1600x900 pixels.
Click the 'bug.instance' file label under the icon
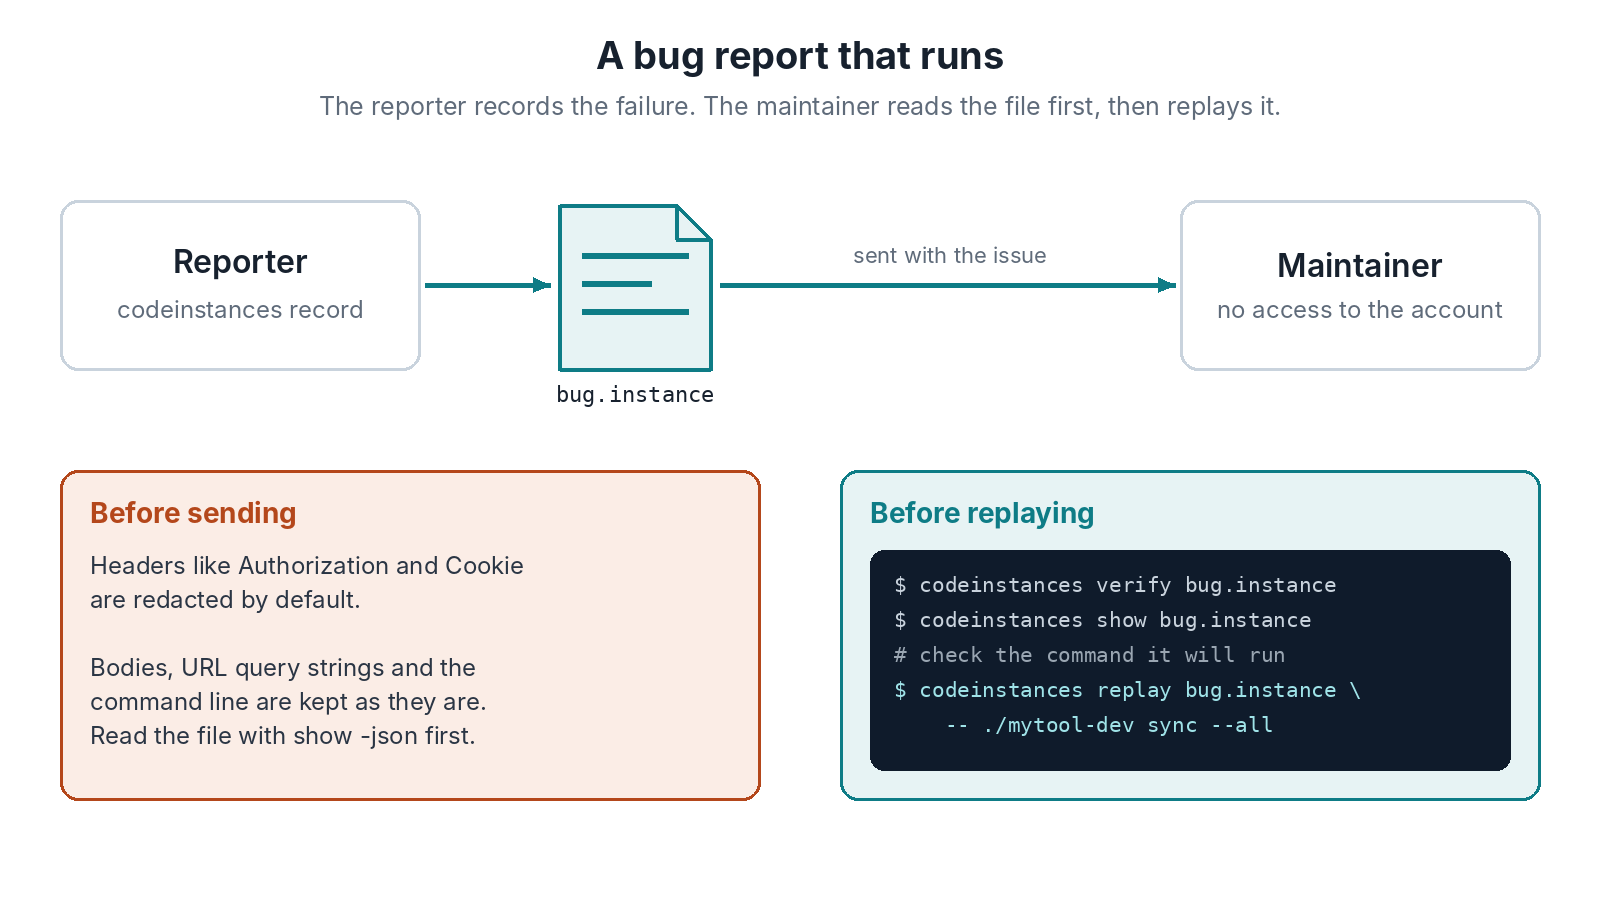tap(635, 395)
